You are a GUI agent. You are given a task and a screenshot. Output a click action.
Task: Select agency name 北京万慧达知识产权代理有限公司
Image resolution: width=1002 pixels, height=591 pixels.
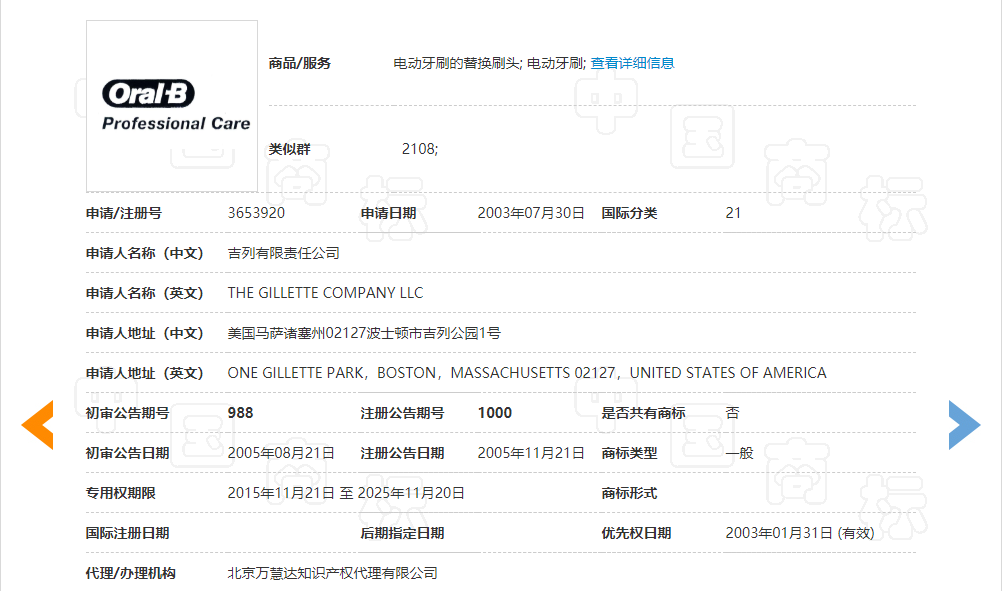point(332,573)
